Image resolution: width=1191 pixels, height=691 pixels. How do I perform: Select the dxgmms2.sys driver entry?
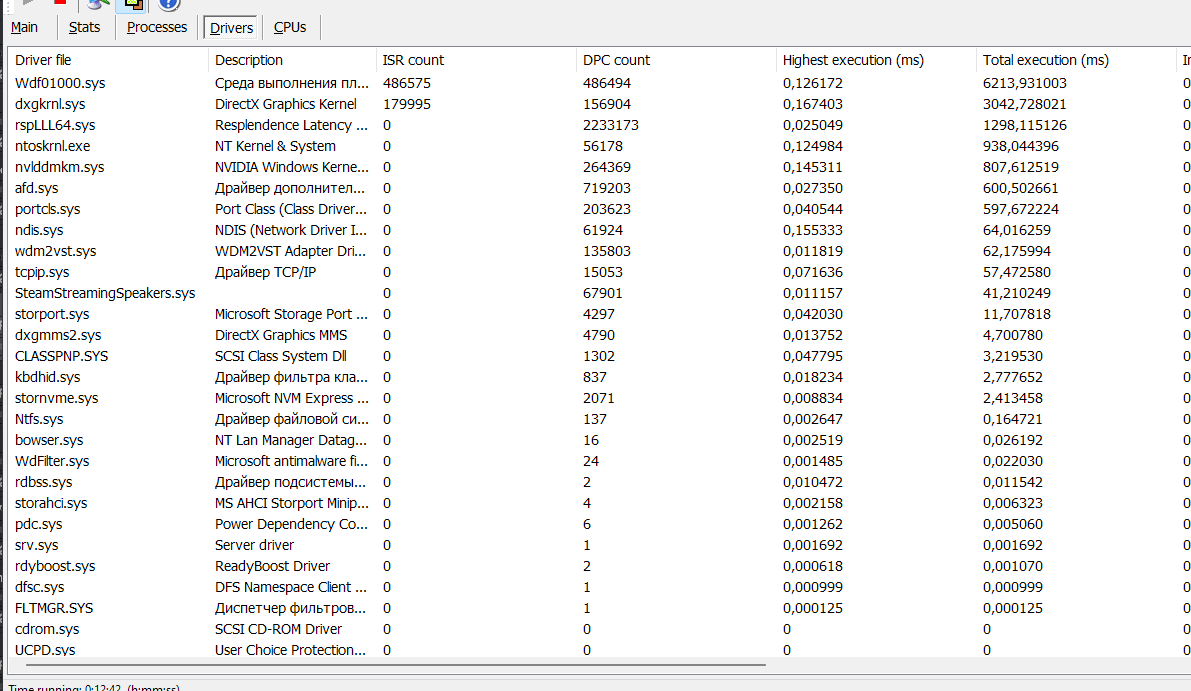[58, 335]
